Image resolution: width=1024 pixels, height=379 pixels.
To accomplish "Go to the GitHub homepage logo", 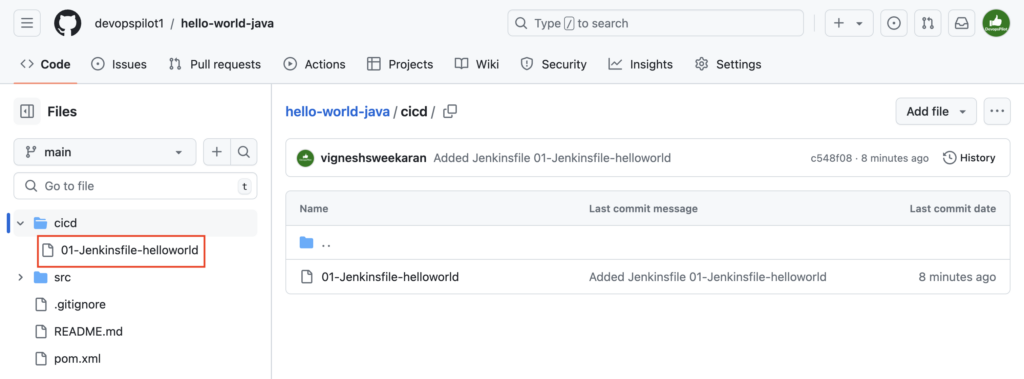I will 67,23.
